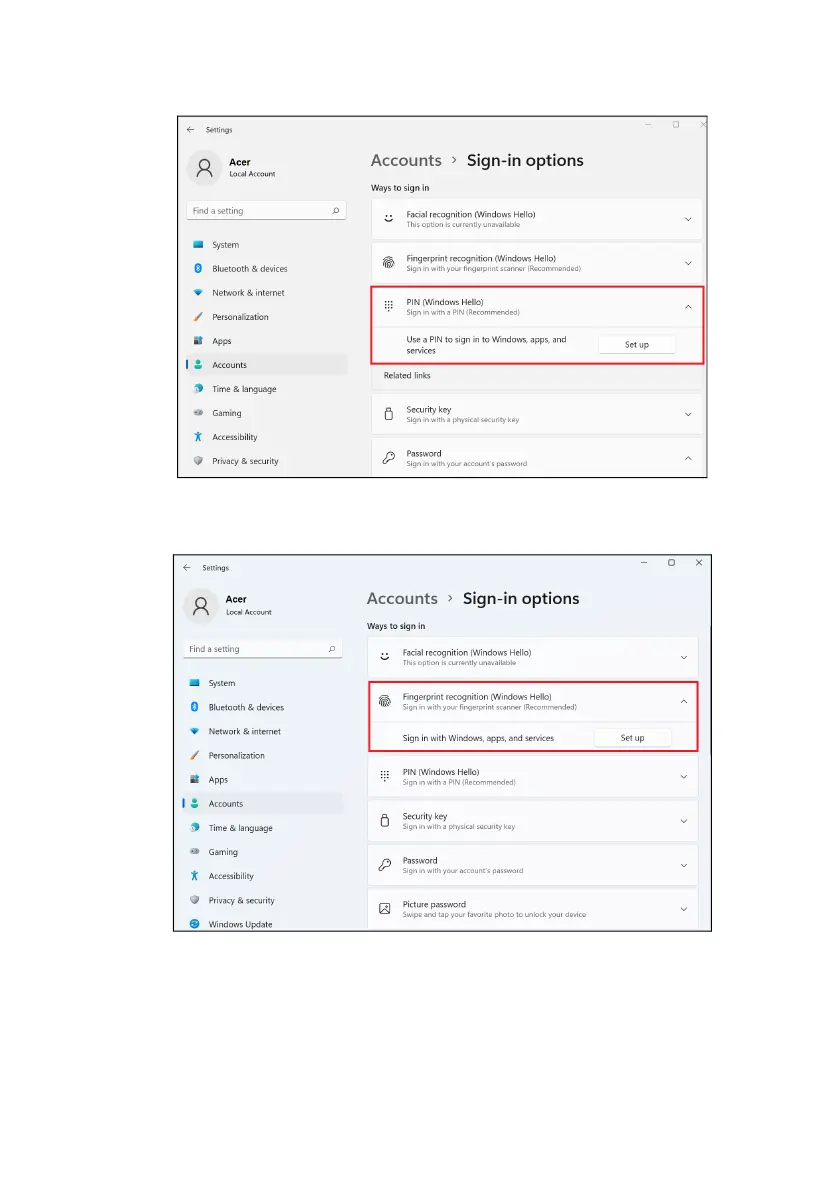Click the Accounts breadcrumb in the lower window
Viewport: 839px width, 1191px height.
coord(402,599)
